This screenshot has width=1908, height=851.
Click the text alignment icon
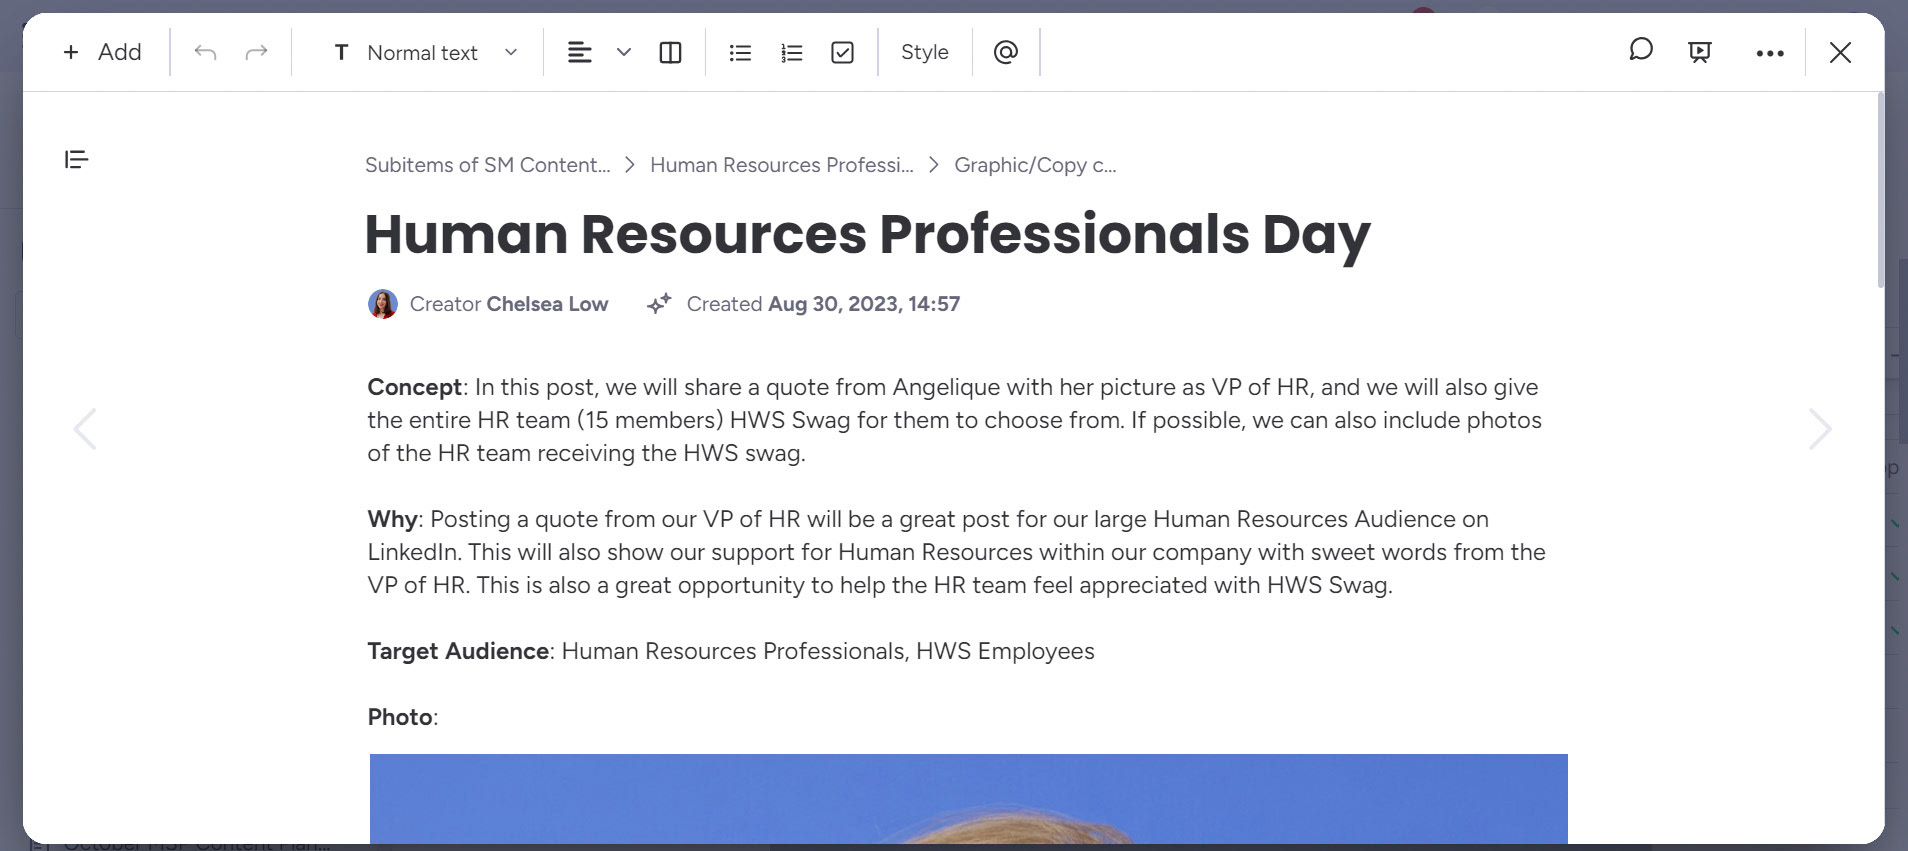tap(580, 52)
